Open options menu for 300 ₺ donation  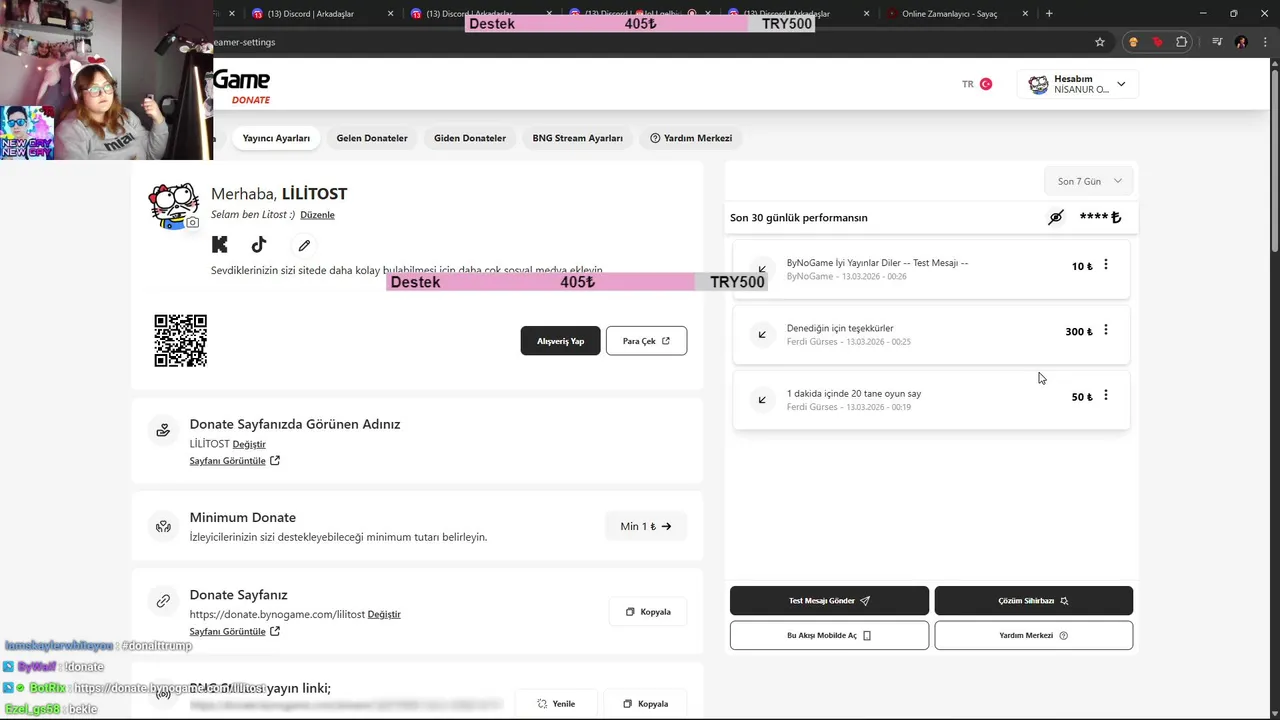point(1105,330)
